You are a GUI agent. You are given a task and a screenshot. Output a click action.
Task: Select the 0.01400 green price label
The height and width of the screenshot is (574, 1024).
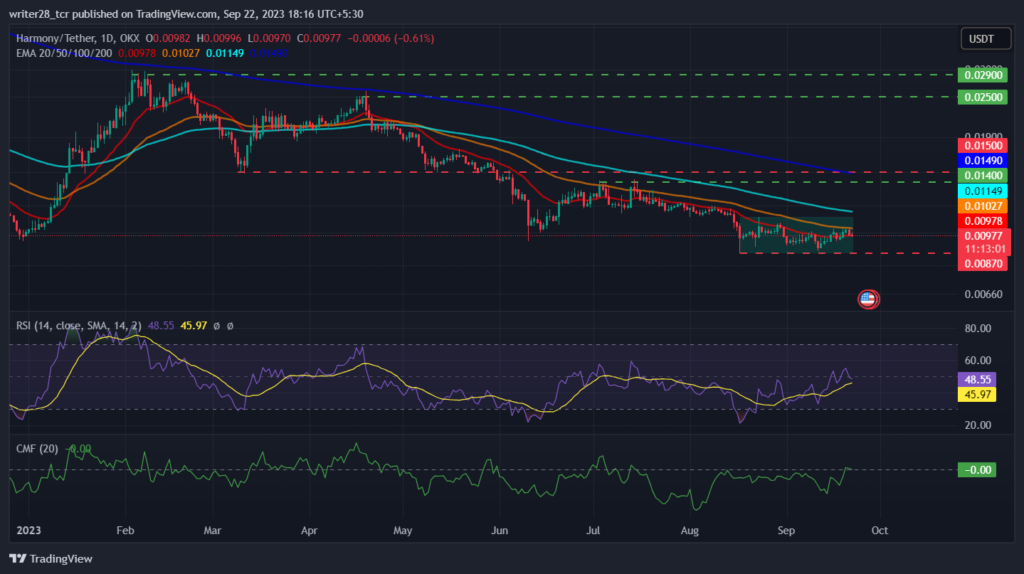click(x=983, y=176)
